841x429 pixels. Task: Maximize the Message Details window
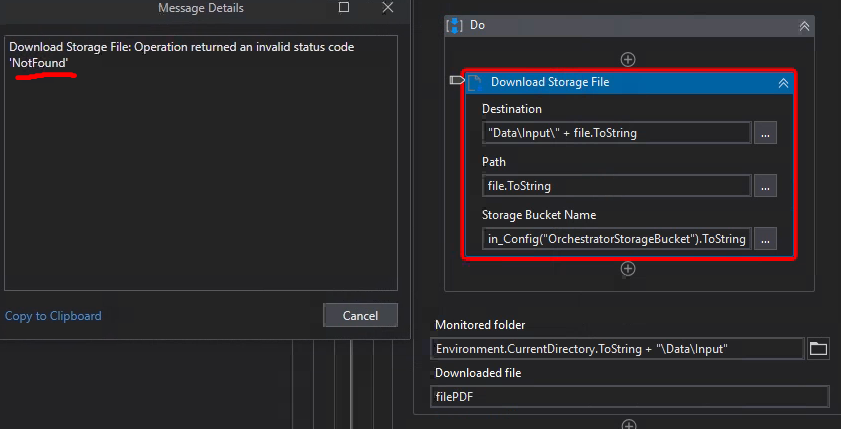pos(344,8)
